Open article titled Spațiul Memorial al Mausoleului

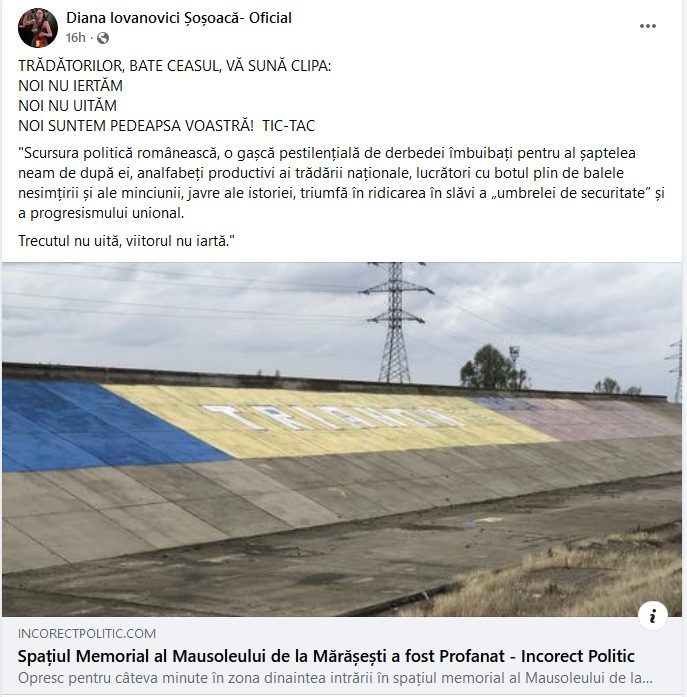coord(327,656)
